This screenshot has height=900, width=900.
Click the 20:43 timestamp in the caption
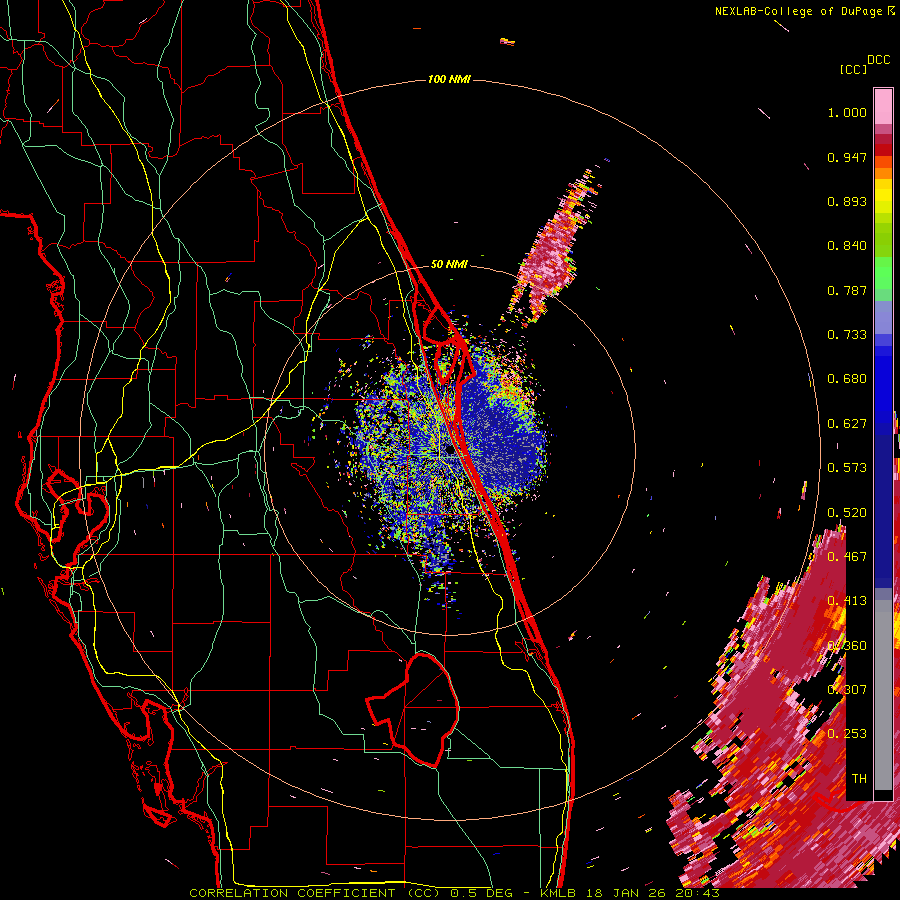(697, 893)
